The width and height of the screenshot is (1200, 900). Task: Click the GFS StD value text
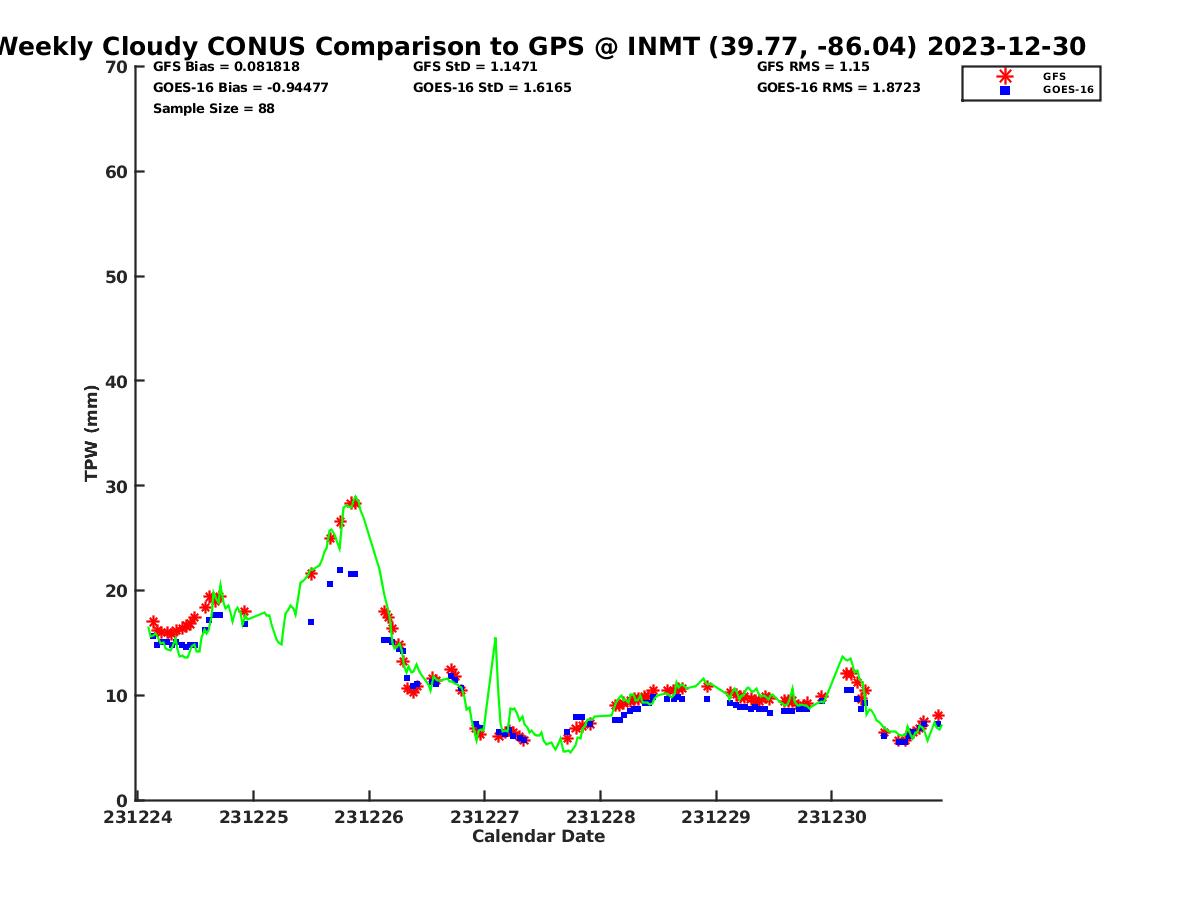coord(475,67)
